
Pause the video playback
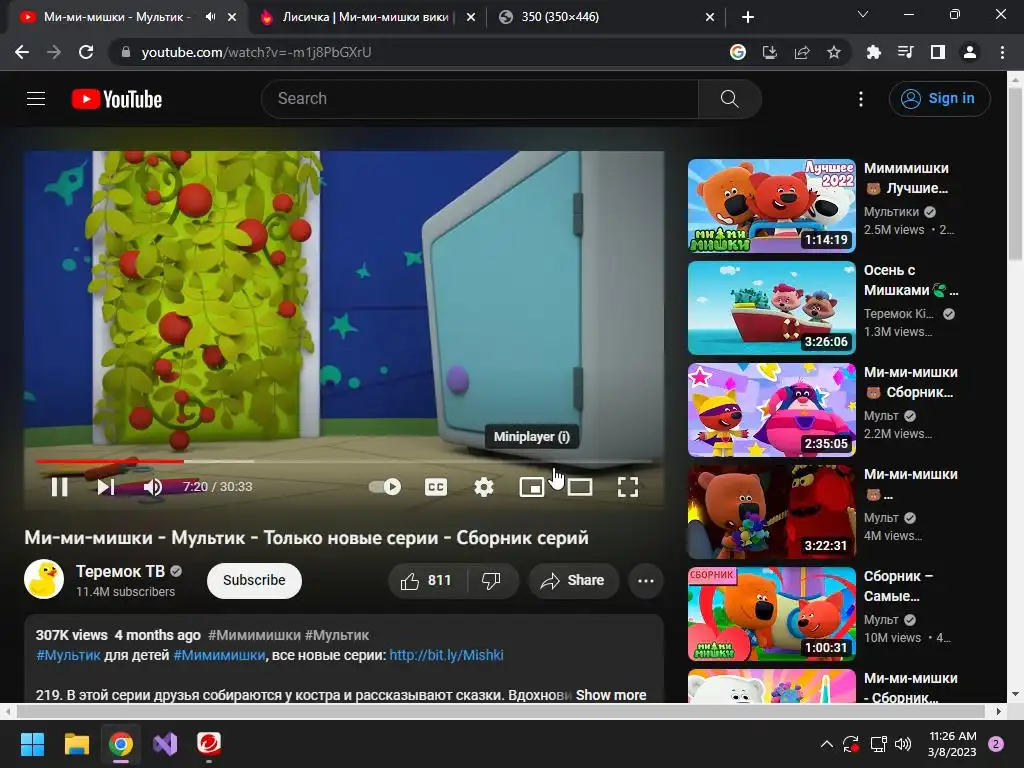coord(59,487)
